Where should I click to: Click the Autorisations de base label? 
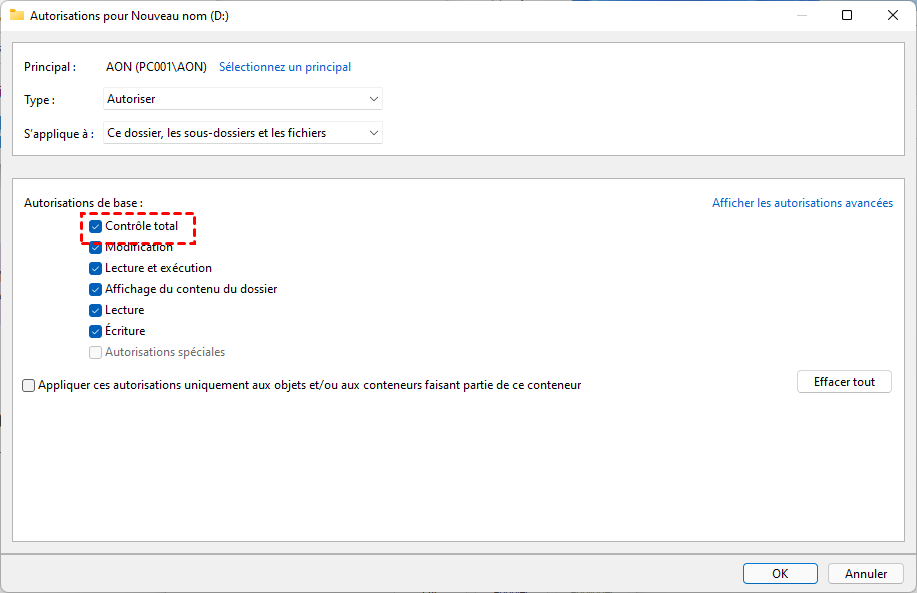(x=83, y=203)
